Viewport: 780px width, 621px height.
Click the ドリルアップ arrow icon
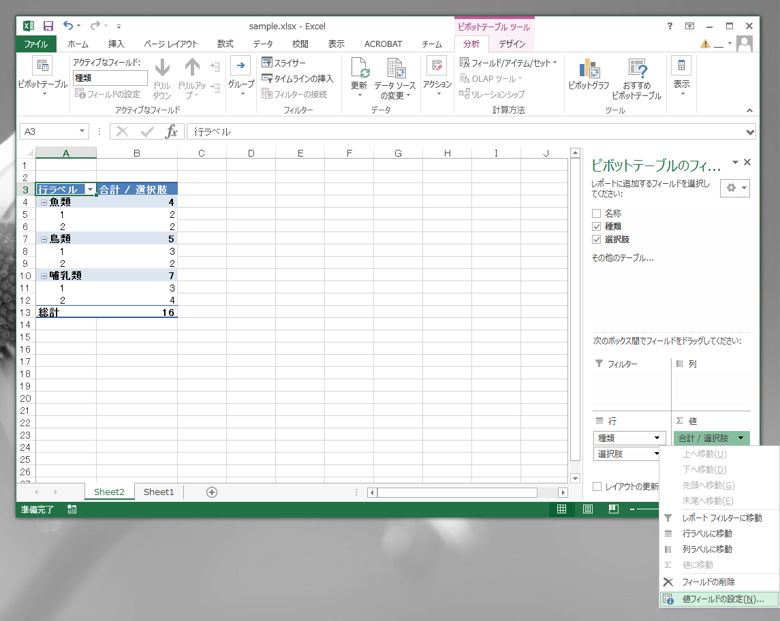click(x=192, y=68)
